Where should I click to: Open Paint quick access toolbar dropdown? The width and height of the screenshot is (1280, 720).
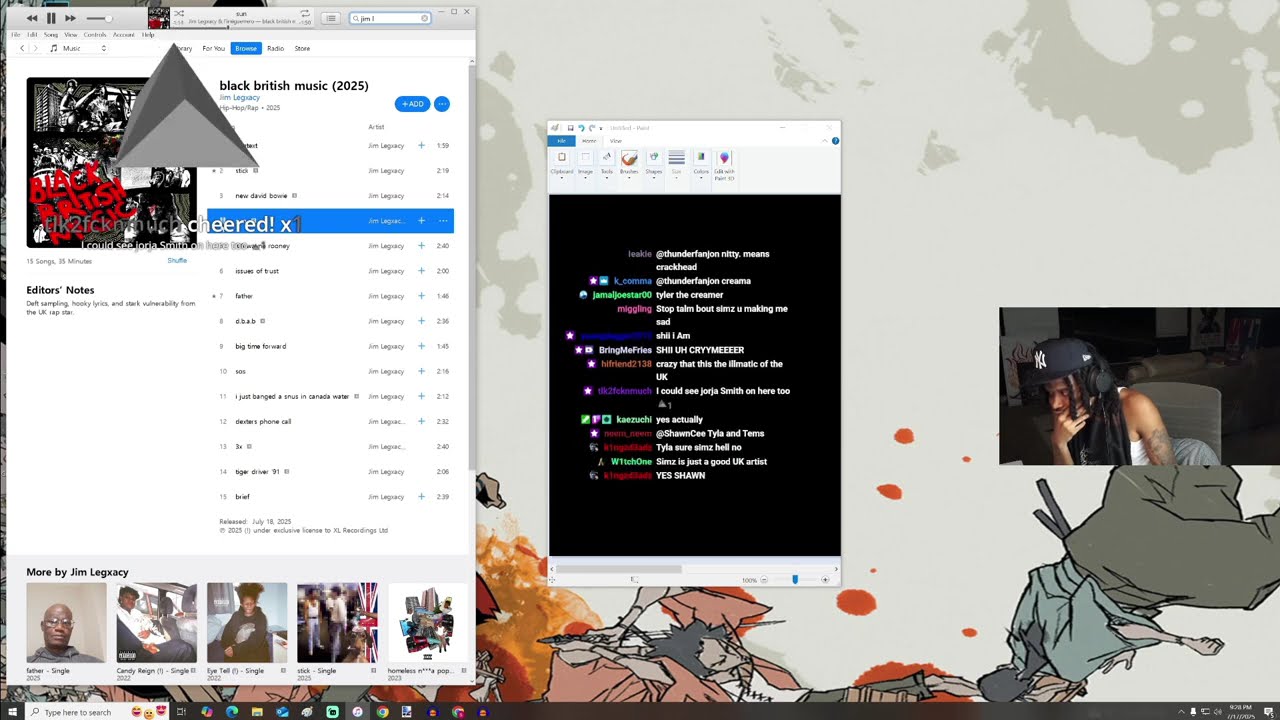tap(601, 128)
